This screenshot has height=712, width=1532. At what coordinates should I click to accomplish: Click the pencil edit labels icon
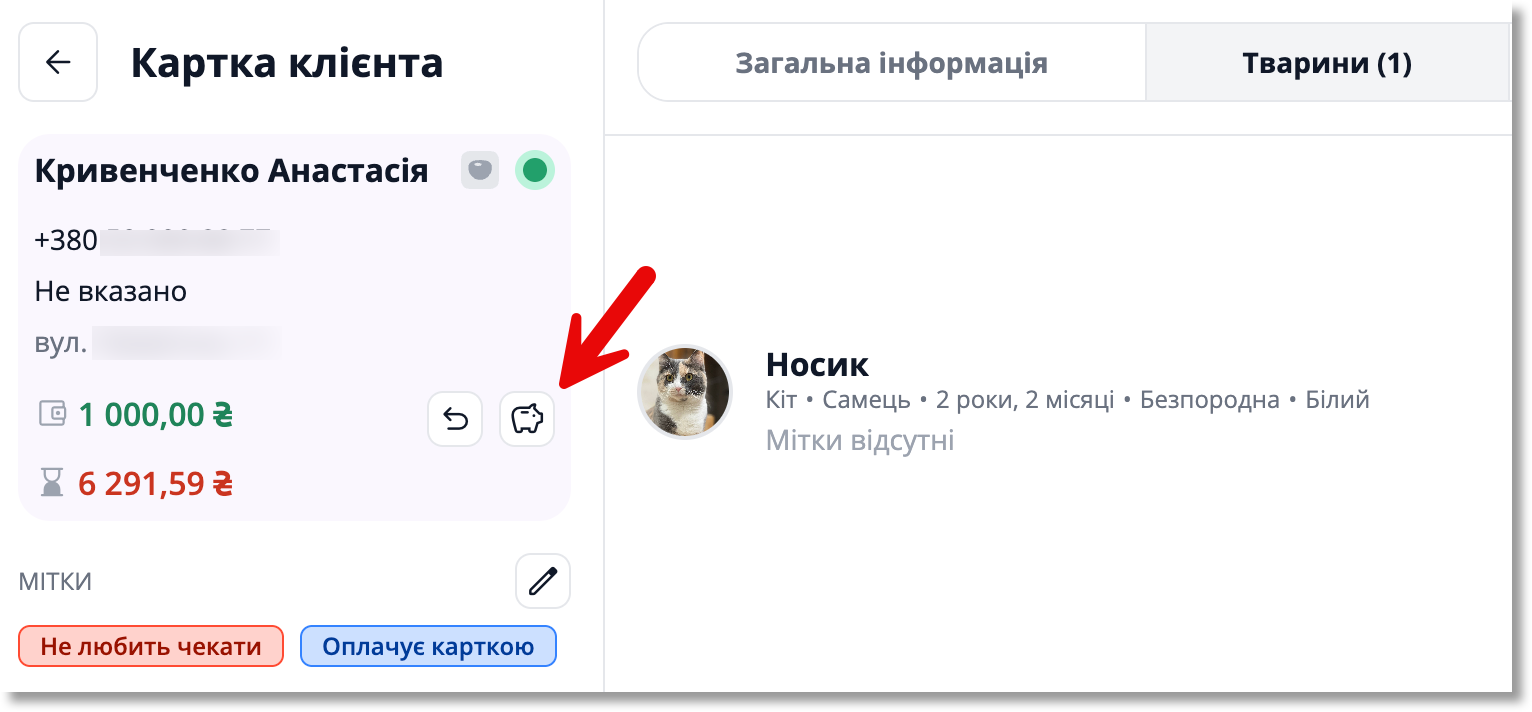pyautogui.click(x=543, y=581)
